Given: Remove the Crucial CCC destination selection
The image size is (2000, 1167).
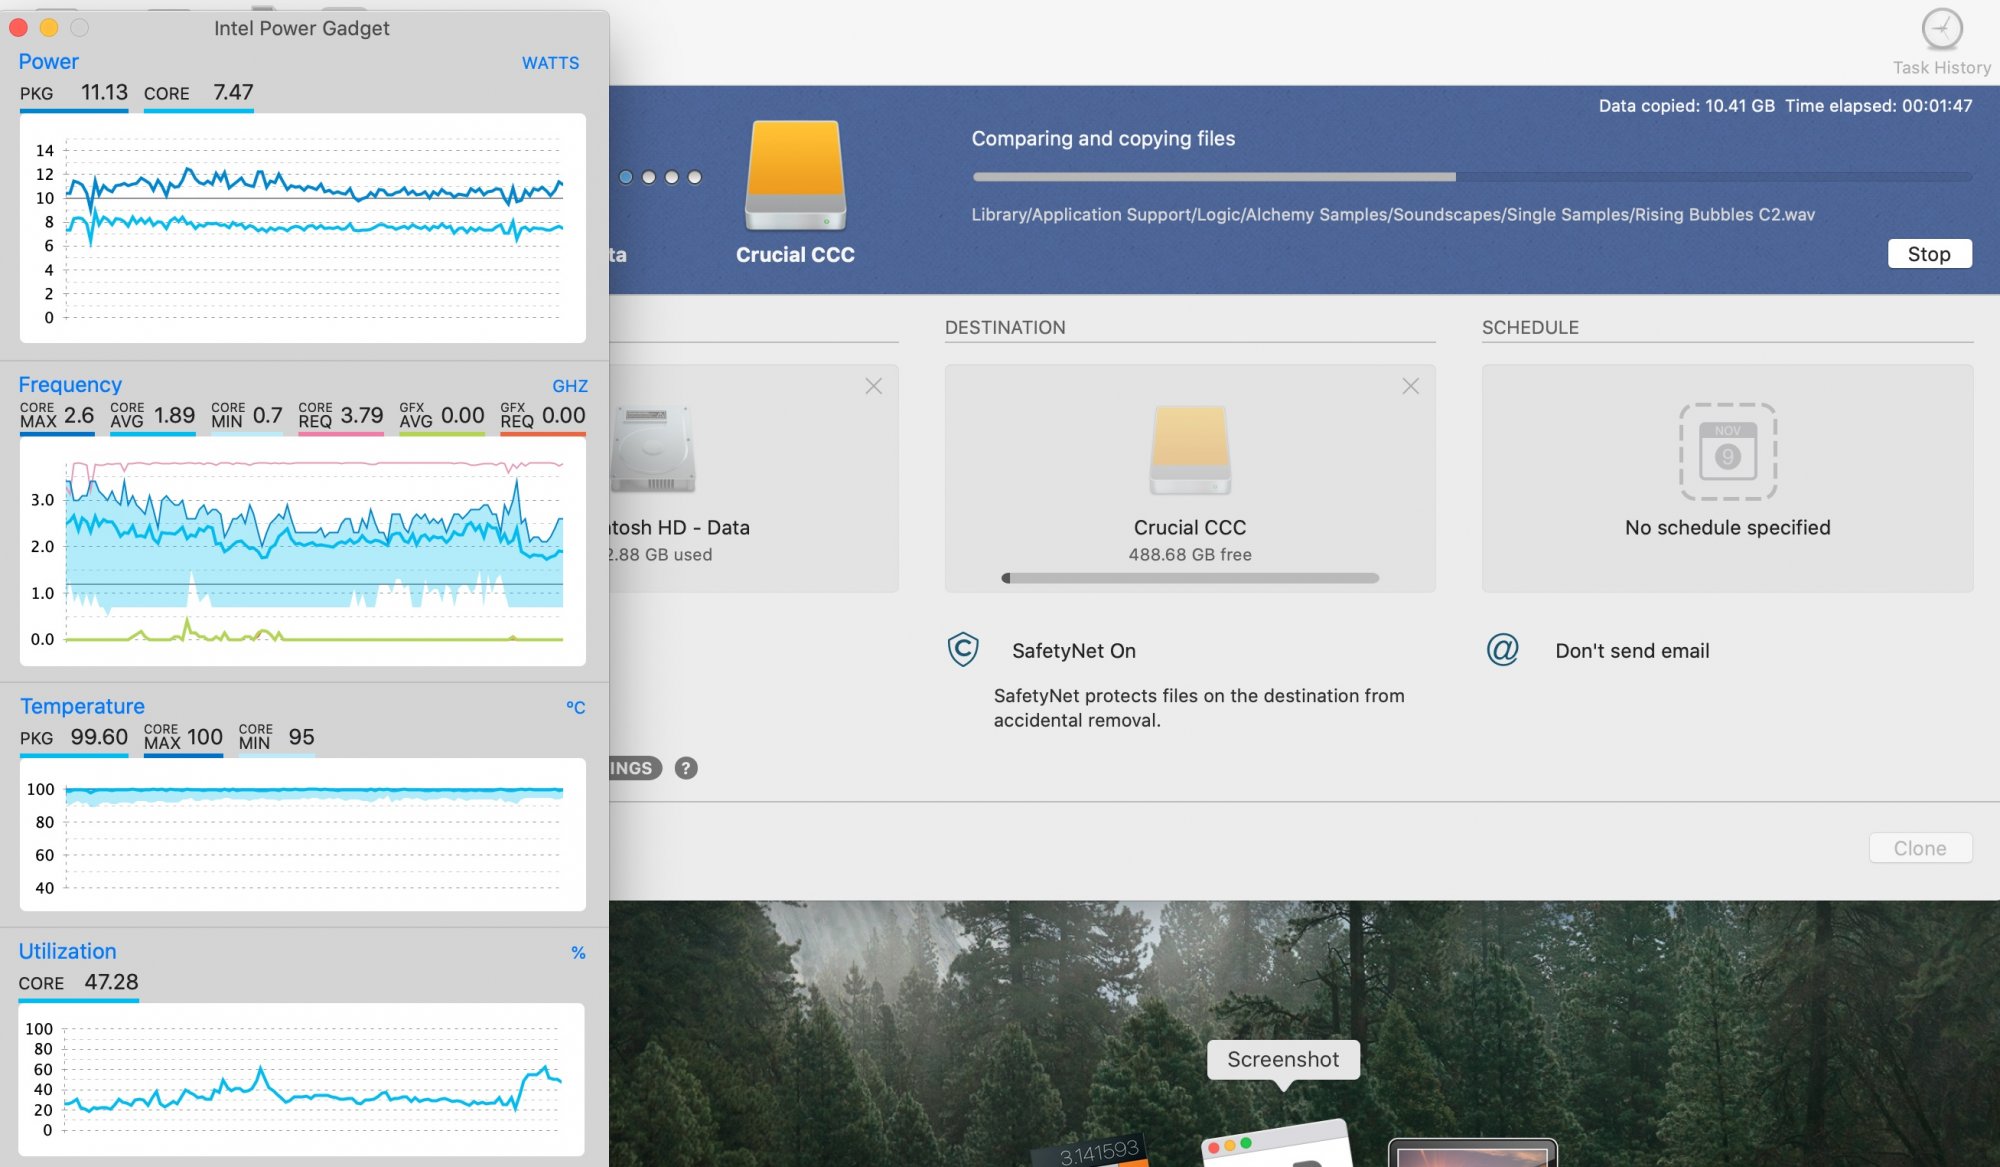Looking at the screenshot, I should point(1410,386).
